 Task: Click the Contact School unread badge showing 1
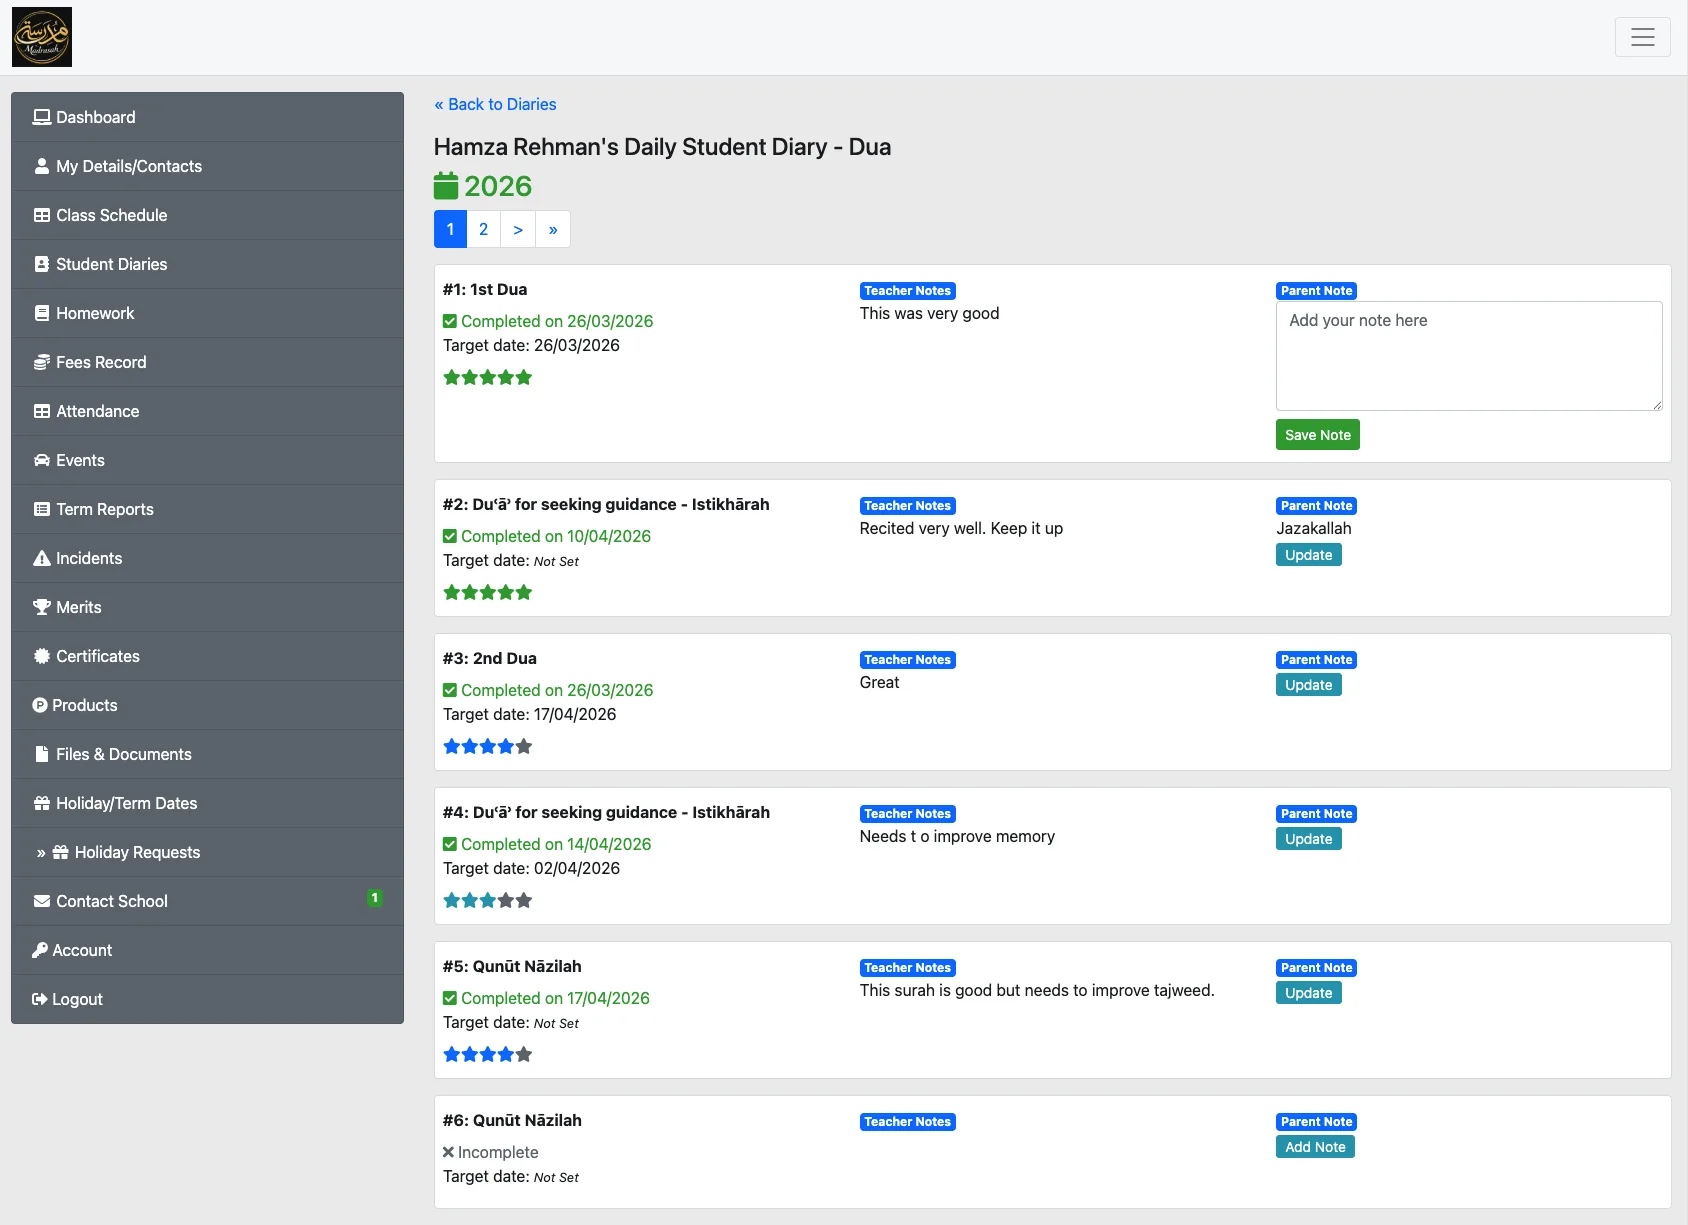375,898
